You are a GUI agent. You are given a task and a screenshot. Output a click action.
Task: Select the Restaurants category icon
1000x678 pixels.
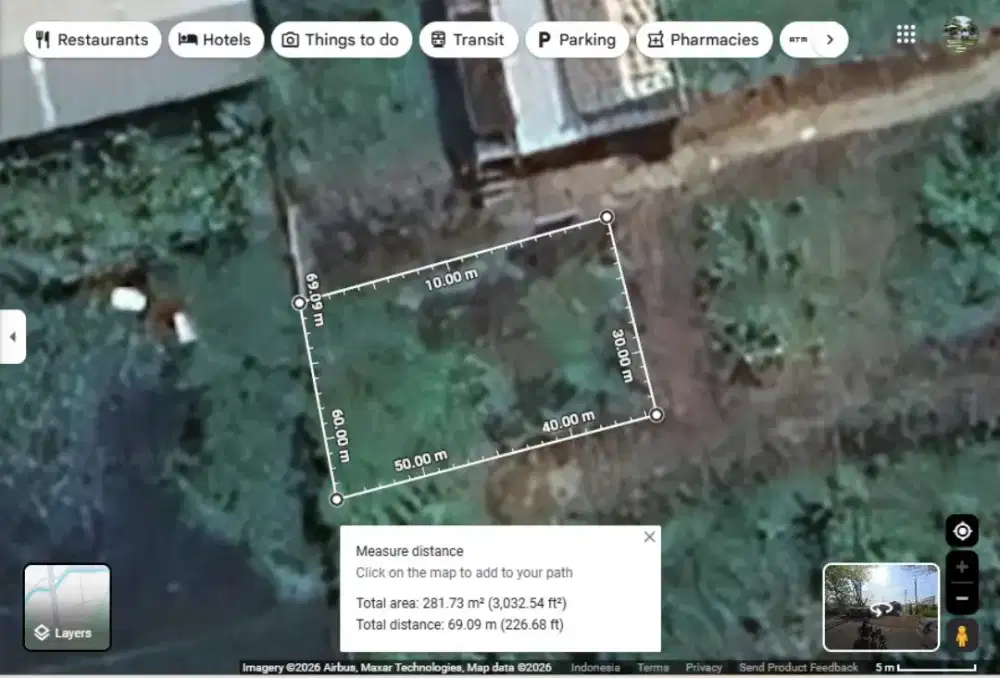(41, 40)
